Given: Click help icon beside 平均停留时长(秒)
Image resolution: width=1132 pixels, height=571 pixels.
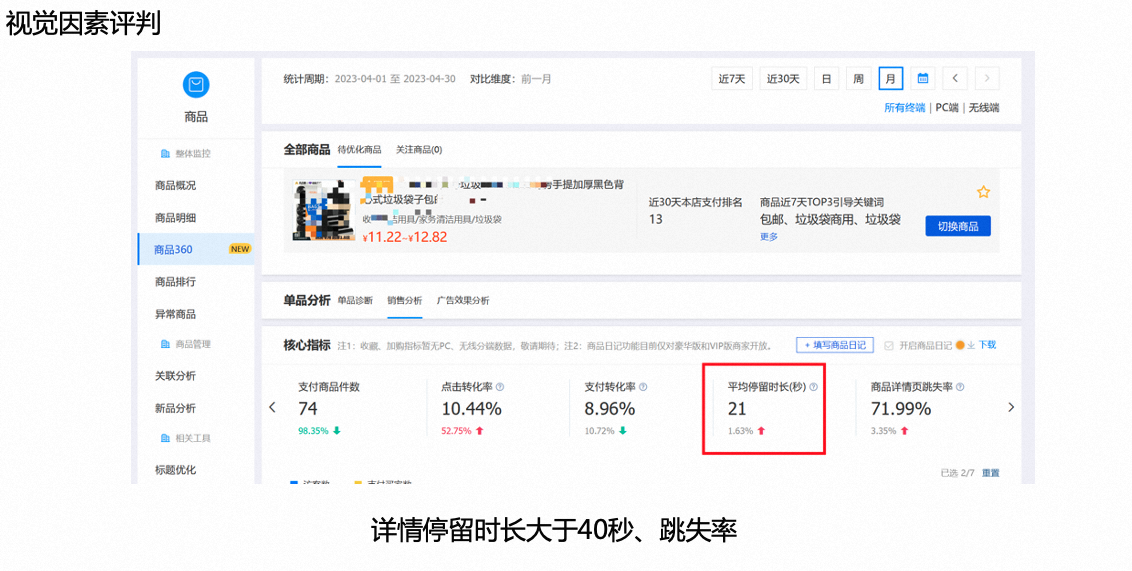Looking at the screenshot, I should (813, 387).
